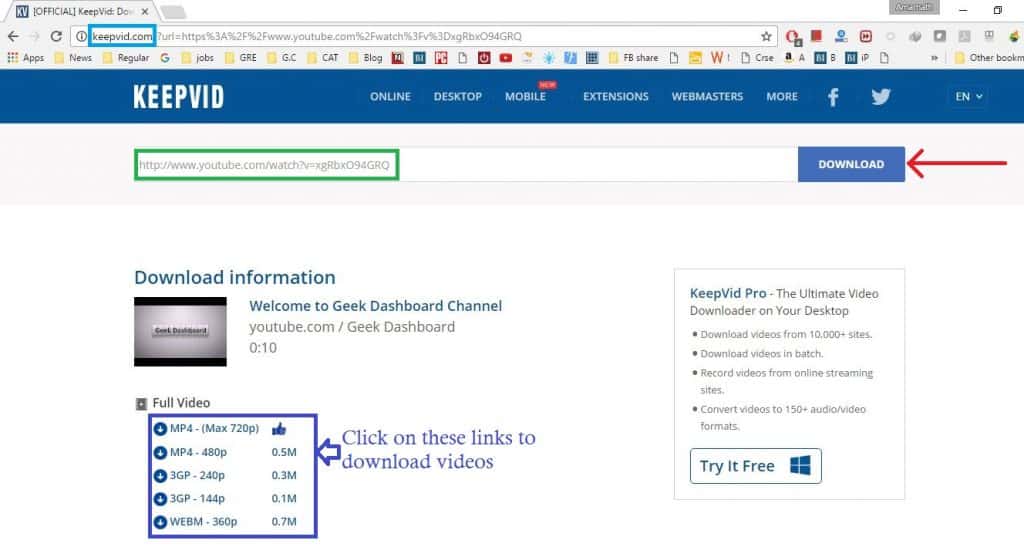
Task: Open the Crse bookmark
Action: (x=758, y=57)
